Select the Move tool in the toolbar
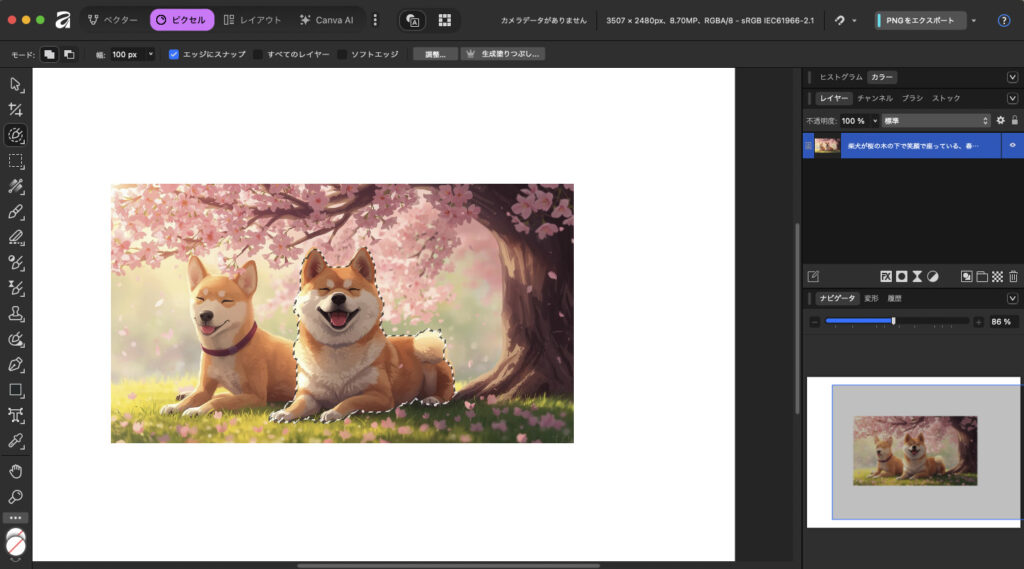The width and height of the screenshot is (1024, 569). 15,84
